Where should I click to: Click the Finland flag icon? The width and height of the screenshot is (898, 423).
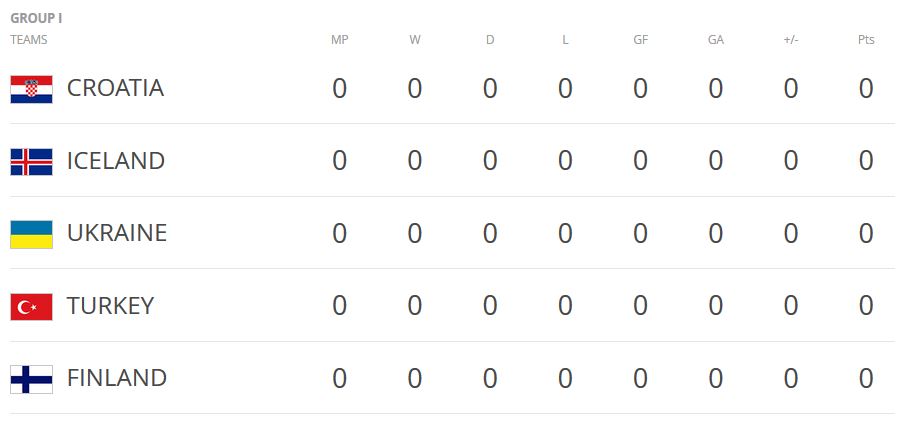point(31,379)
